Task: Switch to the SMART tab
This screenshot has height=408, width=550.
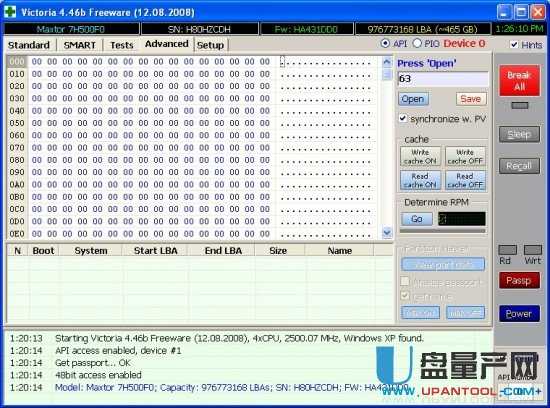Action: (80, 45)
